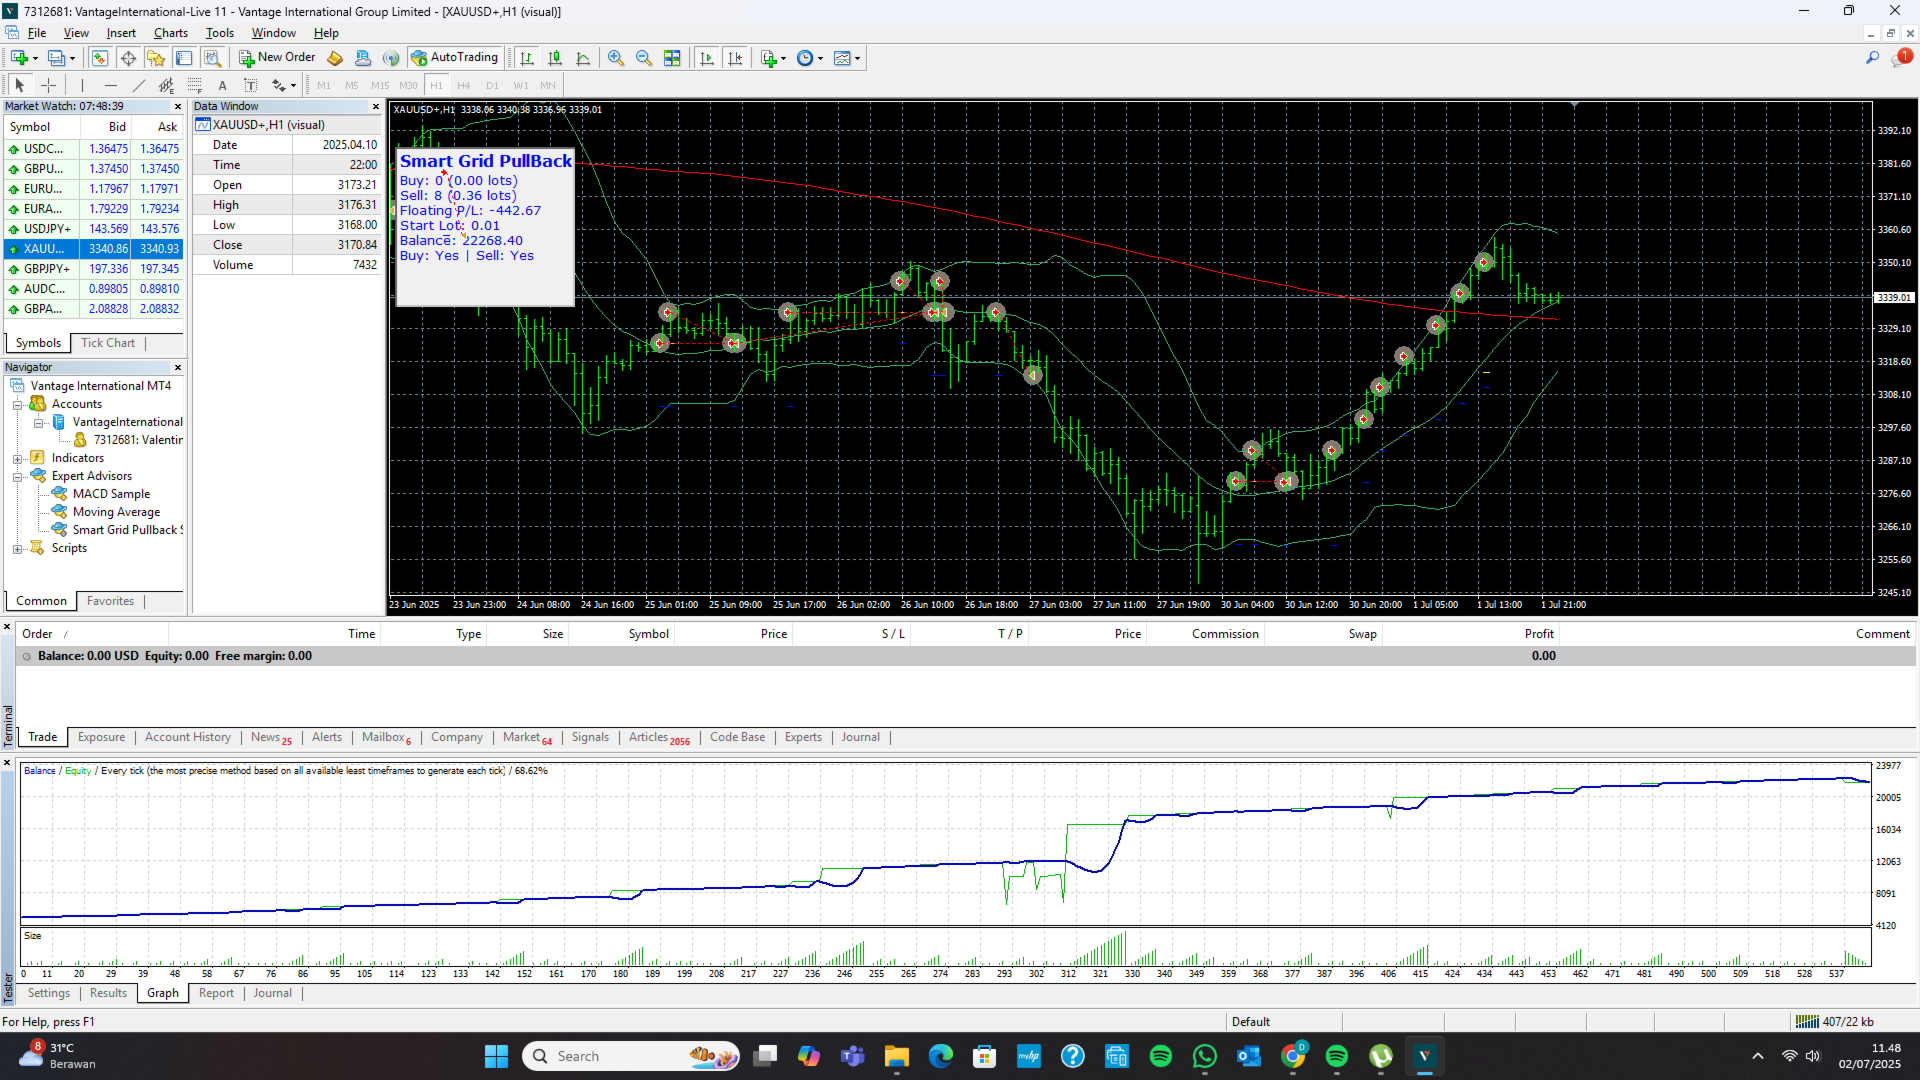Select the Crosshair tool

[48, 85]
